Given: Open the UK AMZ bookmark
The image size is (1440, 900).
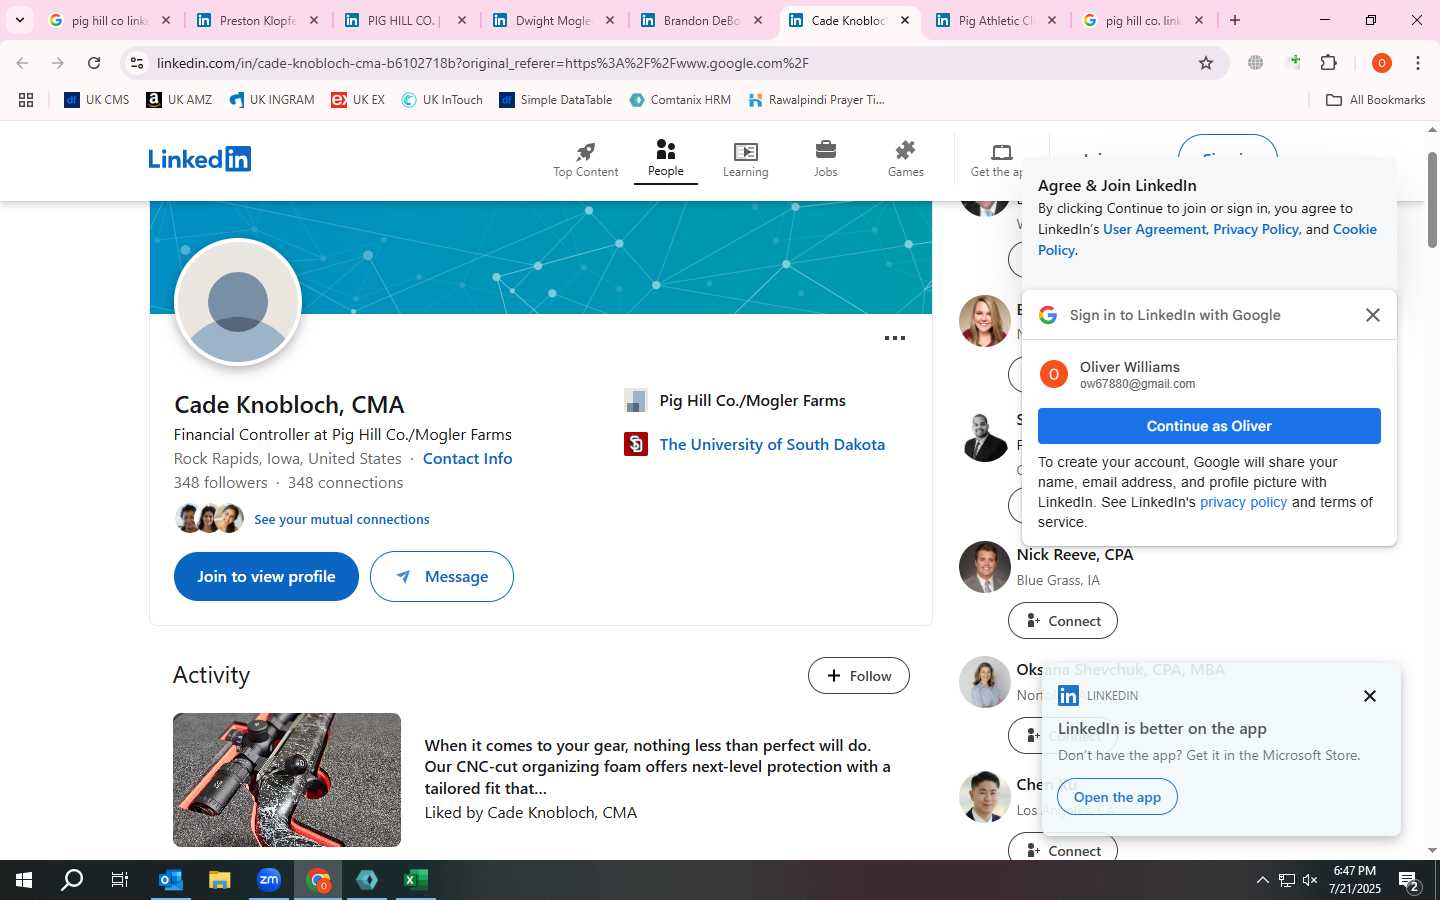Looking at the screenshot, I should click(179, 100).
